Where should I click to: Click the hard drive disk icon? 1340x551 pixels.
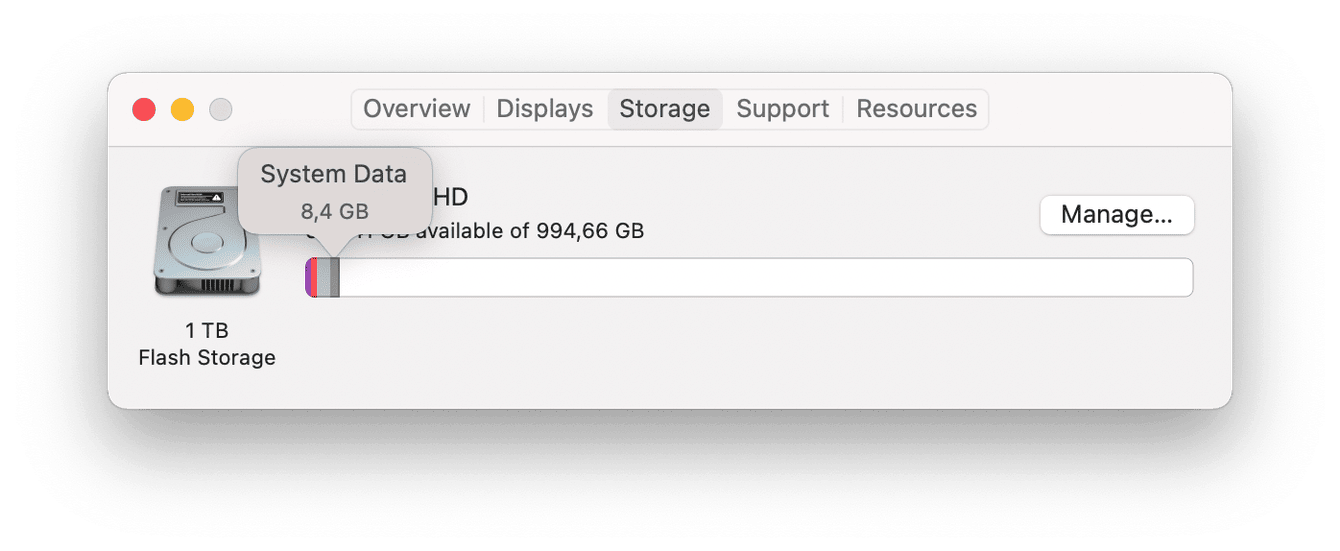pyautogui.click(x=207, y=240)
